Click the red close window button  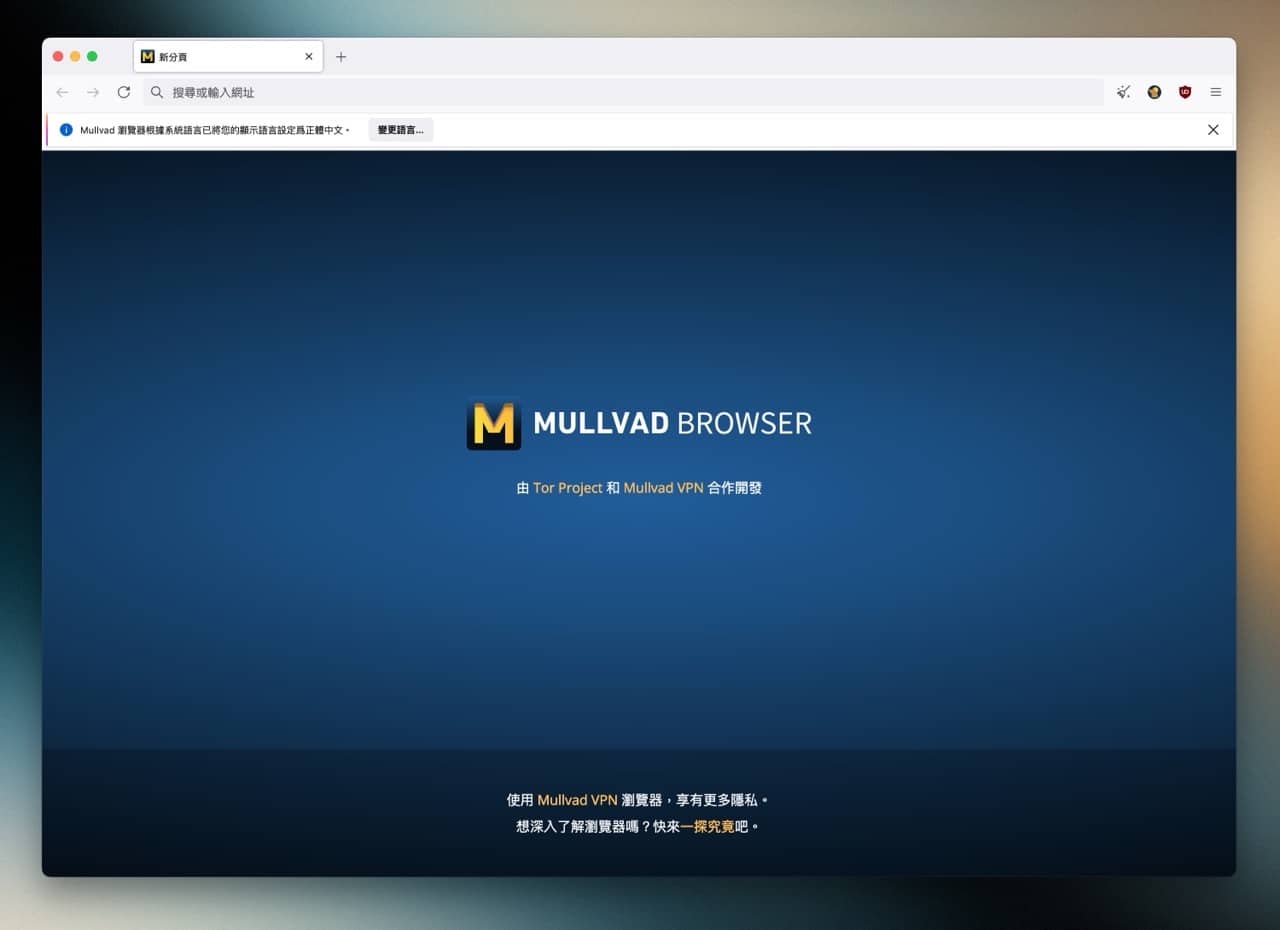pos(58,57)
